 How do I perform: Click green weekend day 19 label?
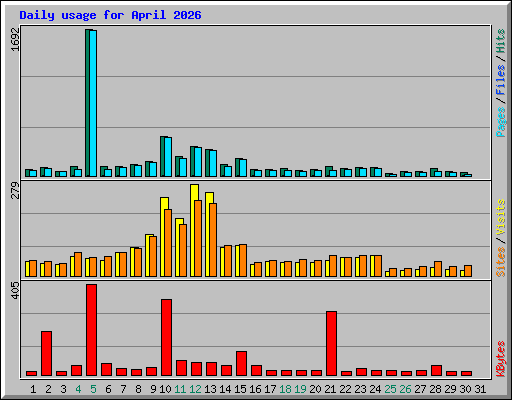pos(300,389)
